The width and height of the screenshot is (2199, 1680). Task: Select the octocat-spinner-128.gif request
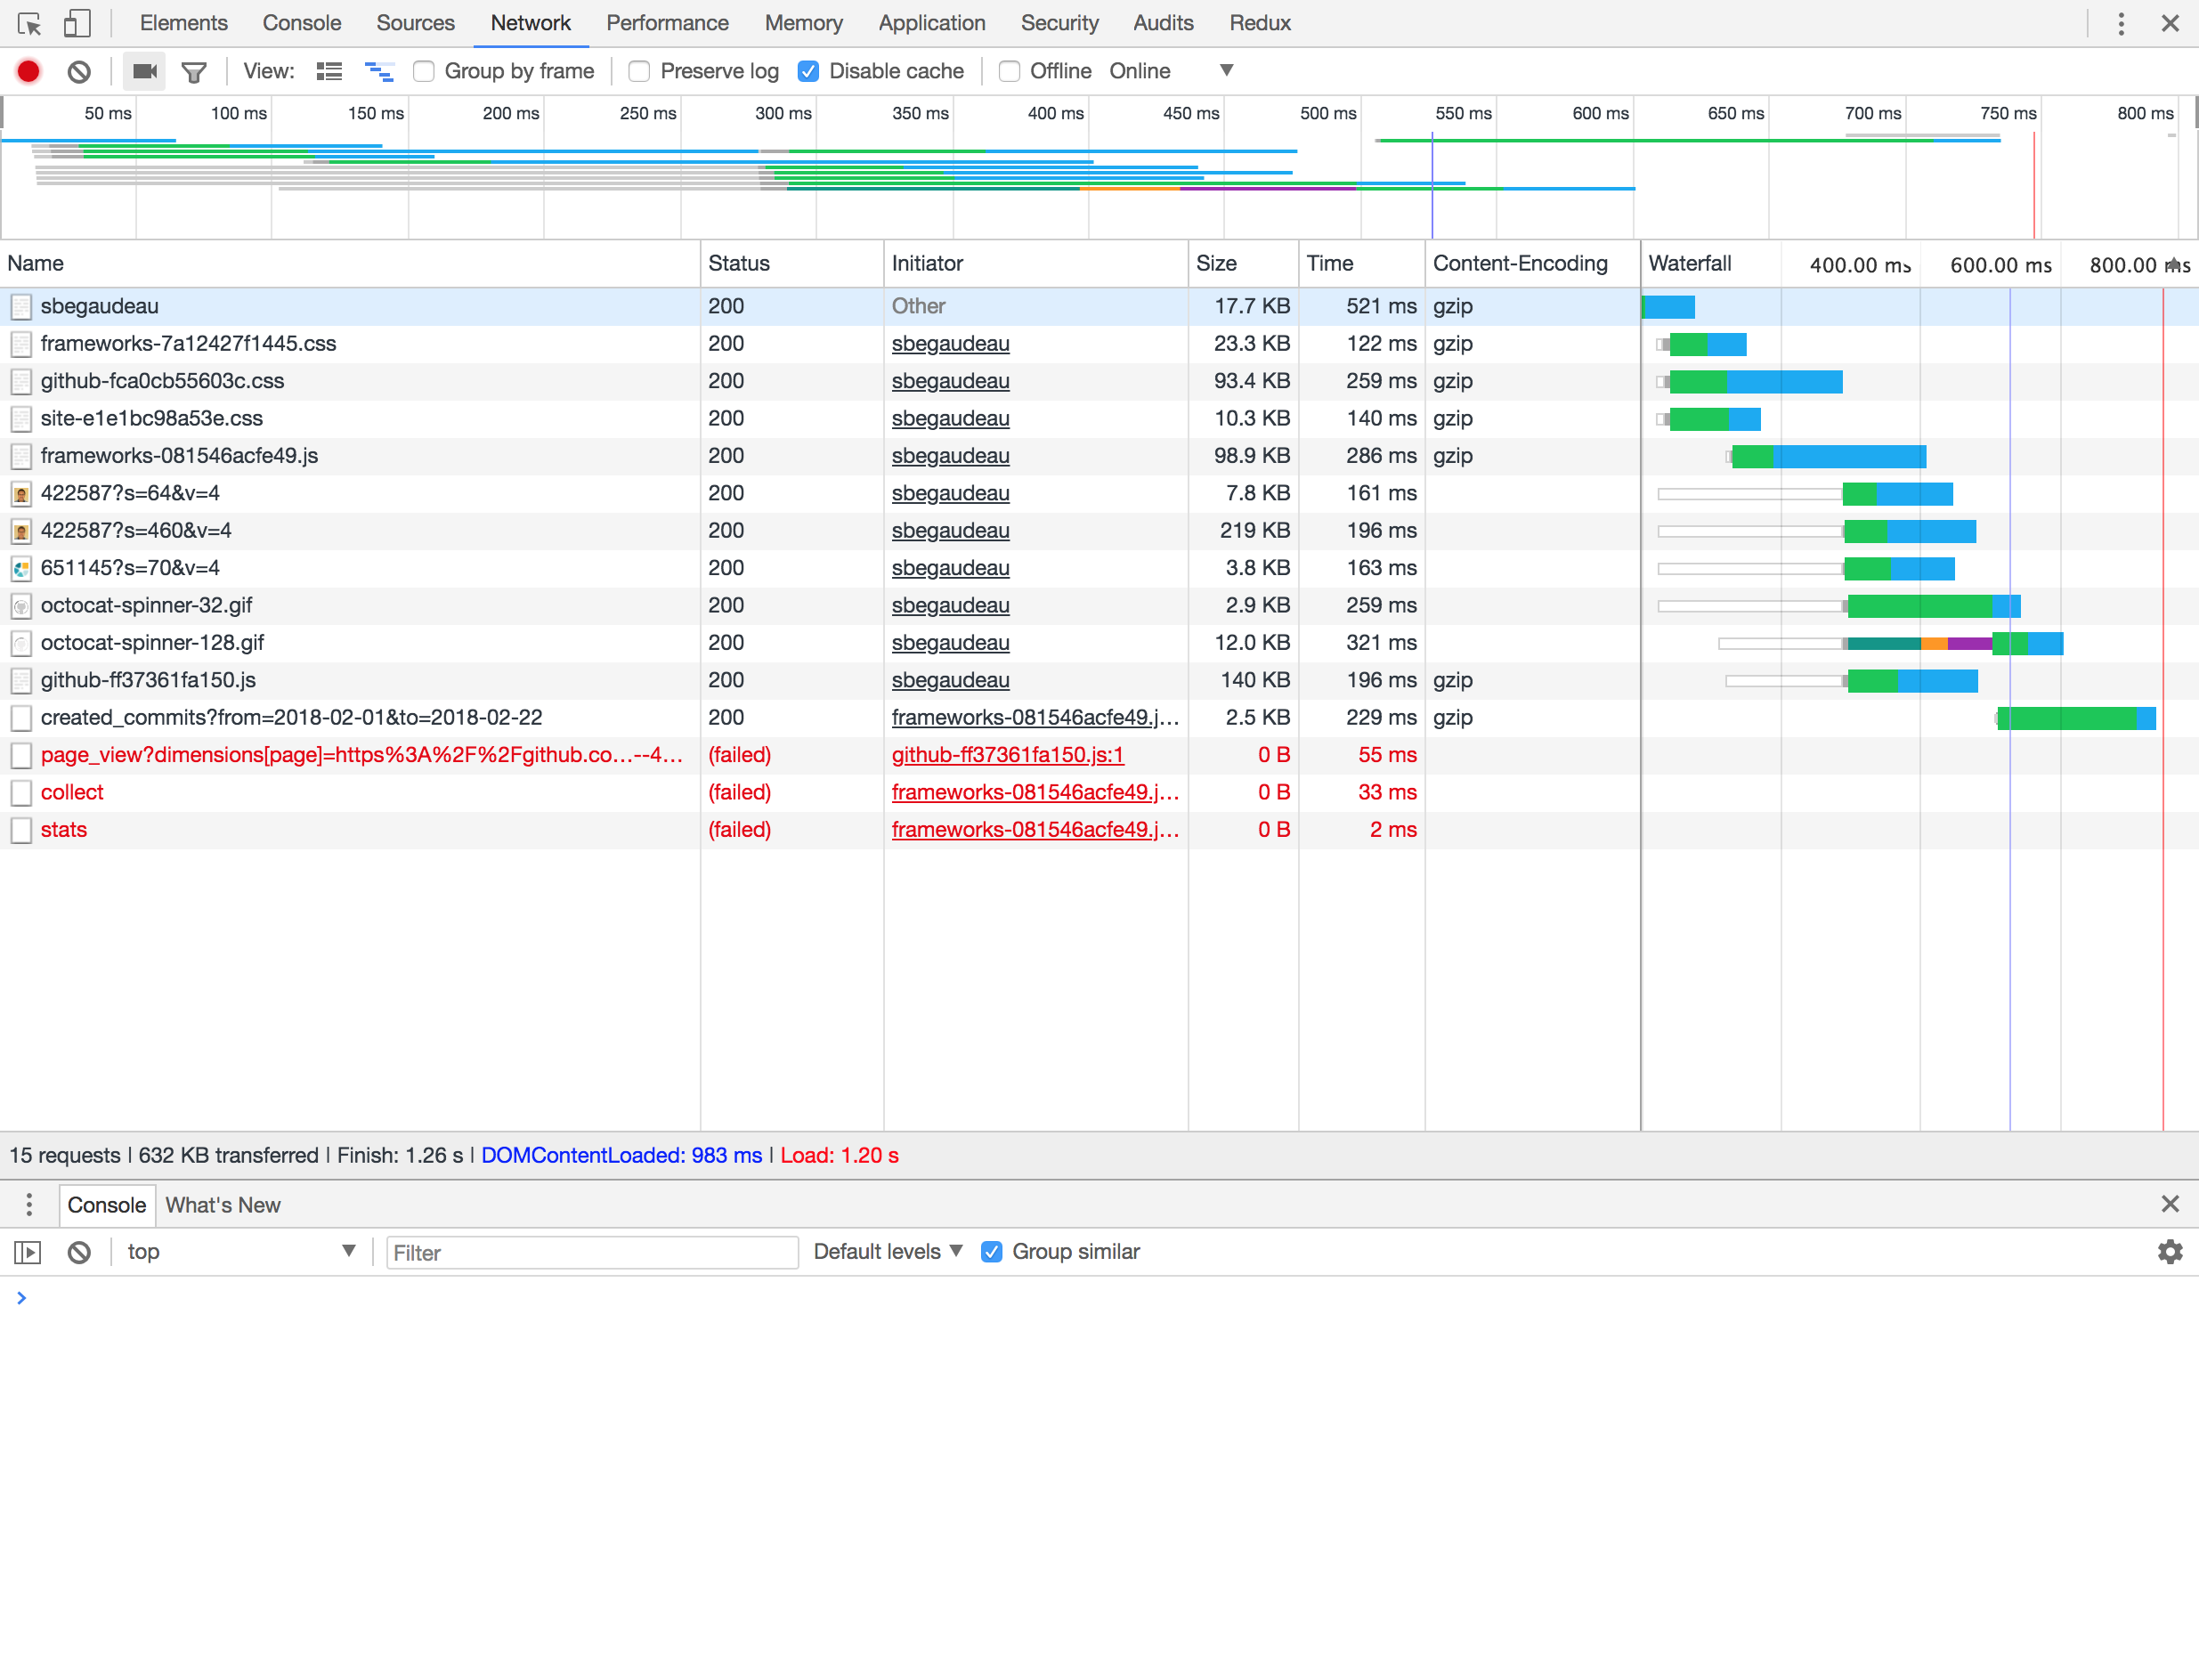point(152,643)
